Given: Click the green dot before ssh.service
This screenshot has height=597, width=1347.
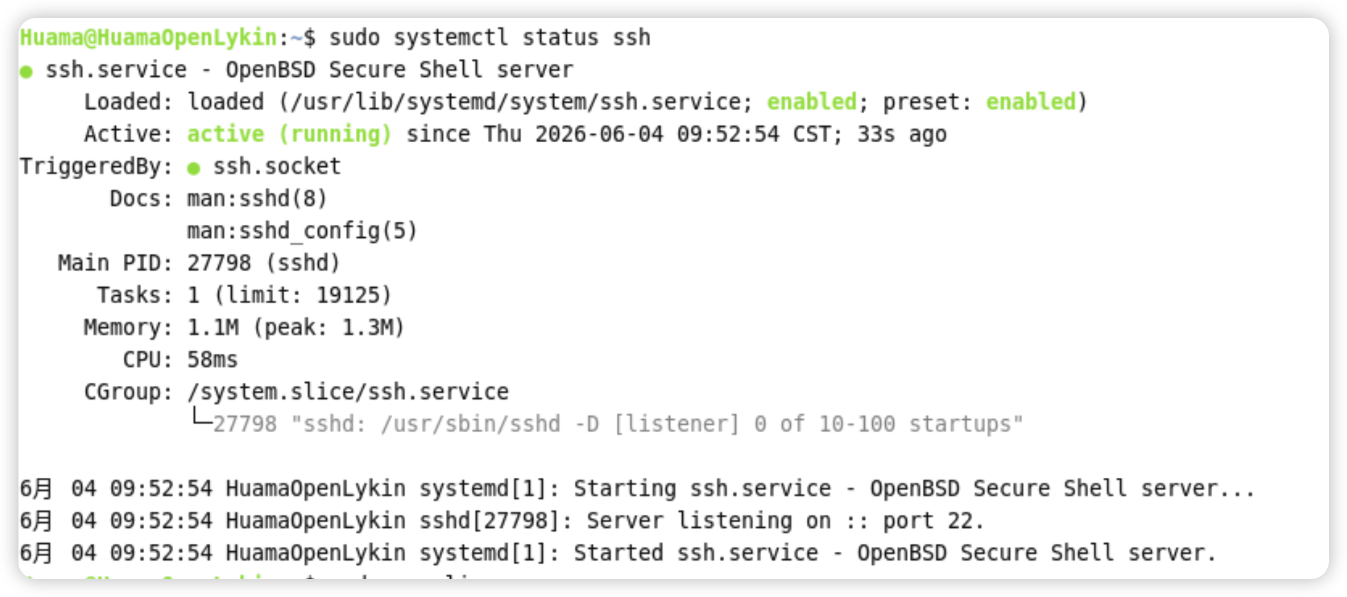Looking at the screenshot, I should 26,71.
